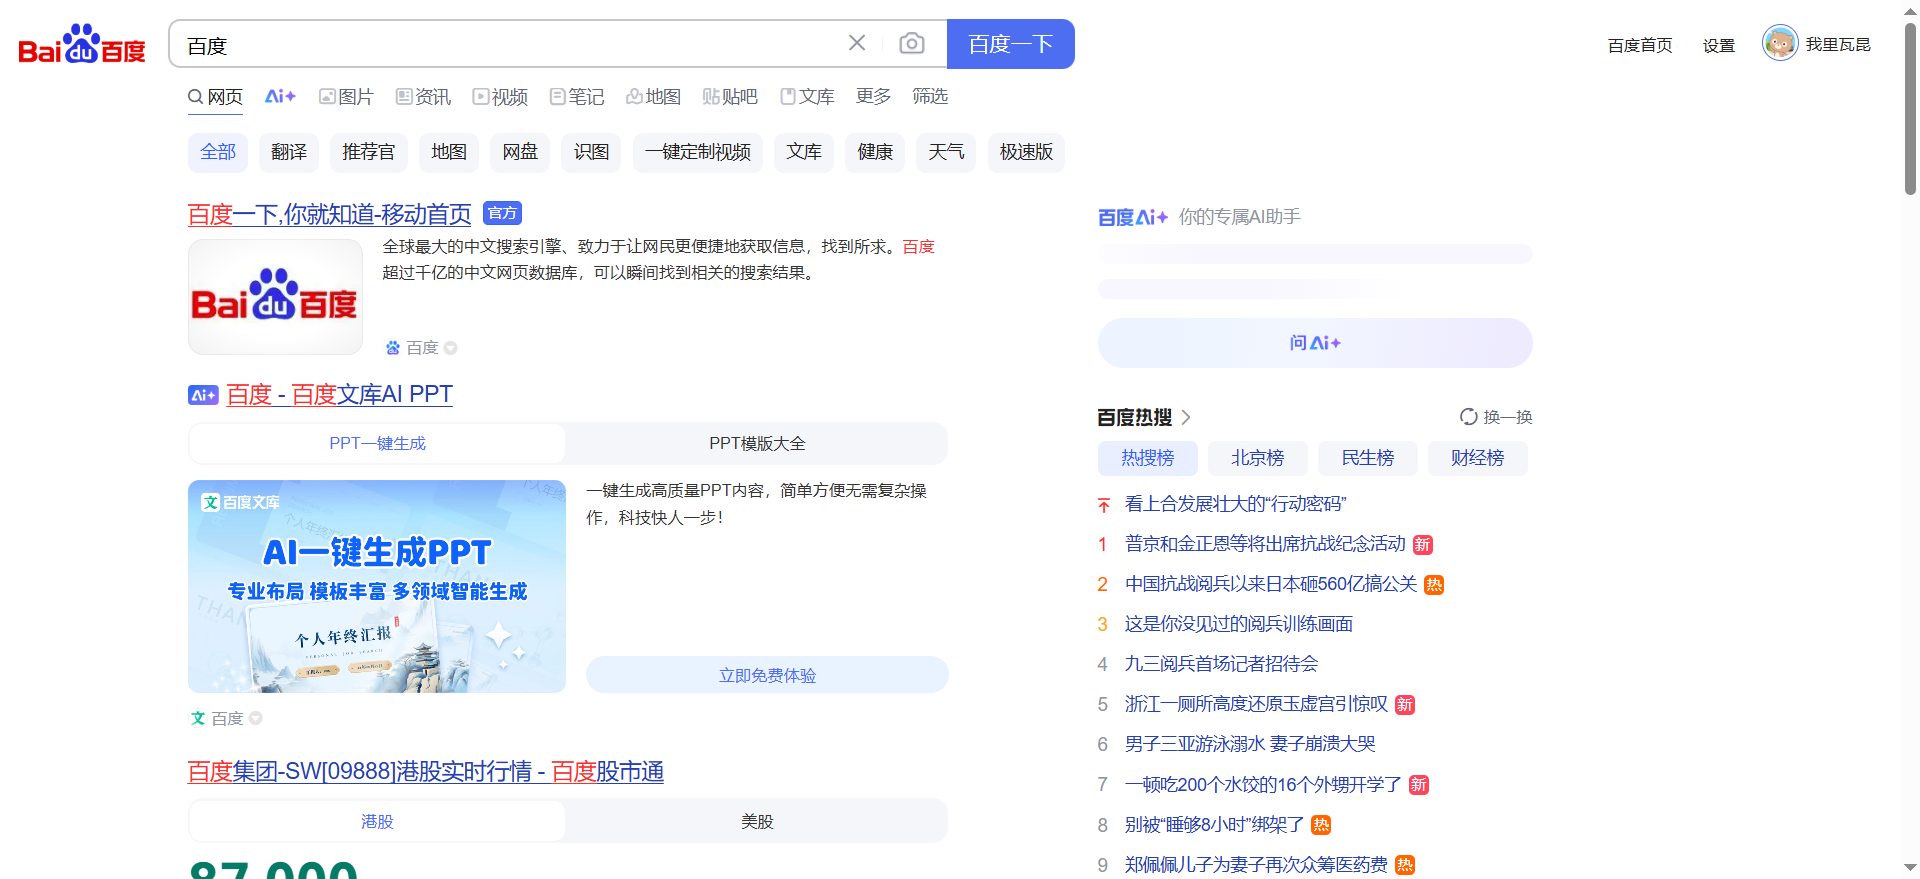Open the user profile avatar

click(x=1779, y=43)
